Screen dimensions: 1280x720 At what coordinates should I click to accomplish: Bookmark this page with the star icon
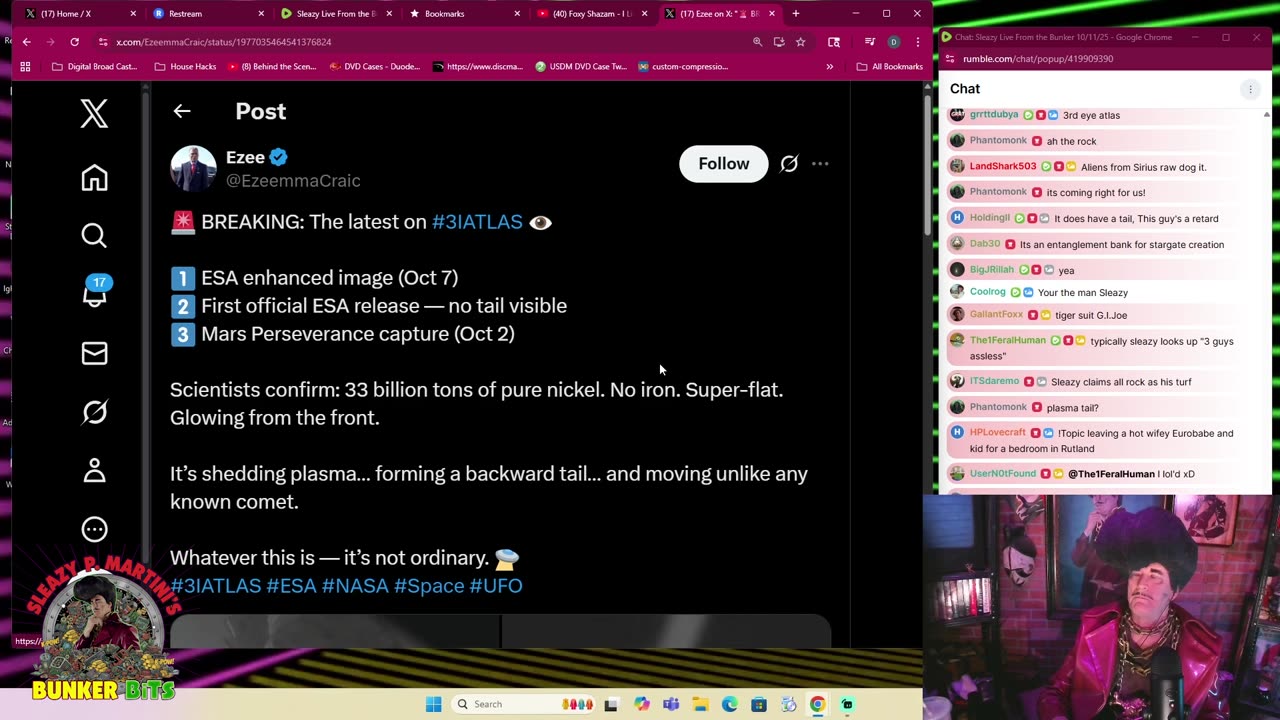point(800,42)
